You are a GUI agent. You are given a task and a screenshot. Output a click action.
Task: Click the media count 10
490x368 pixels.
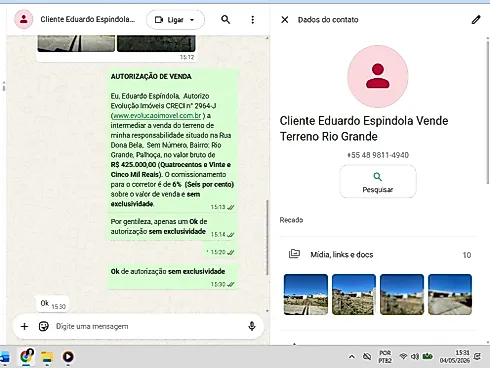(x=467, y=255)
